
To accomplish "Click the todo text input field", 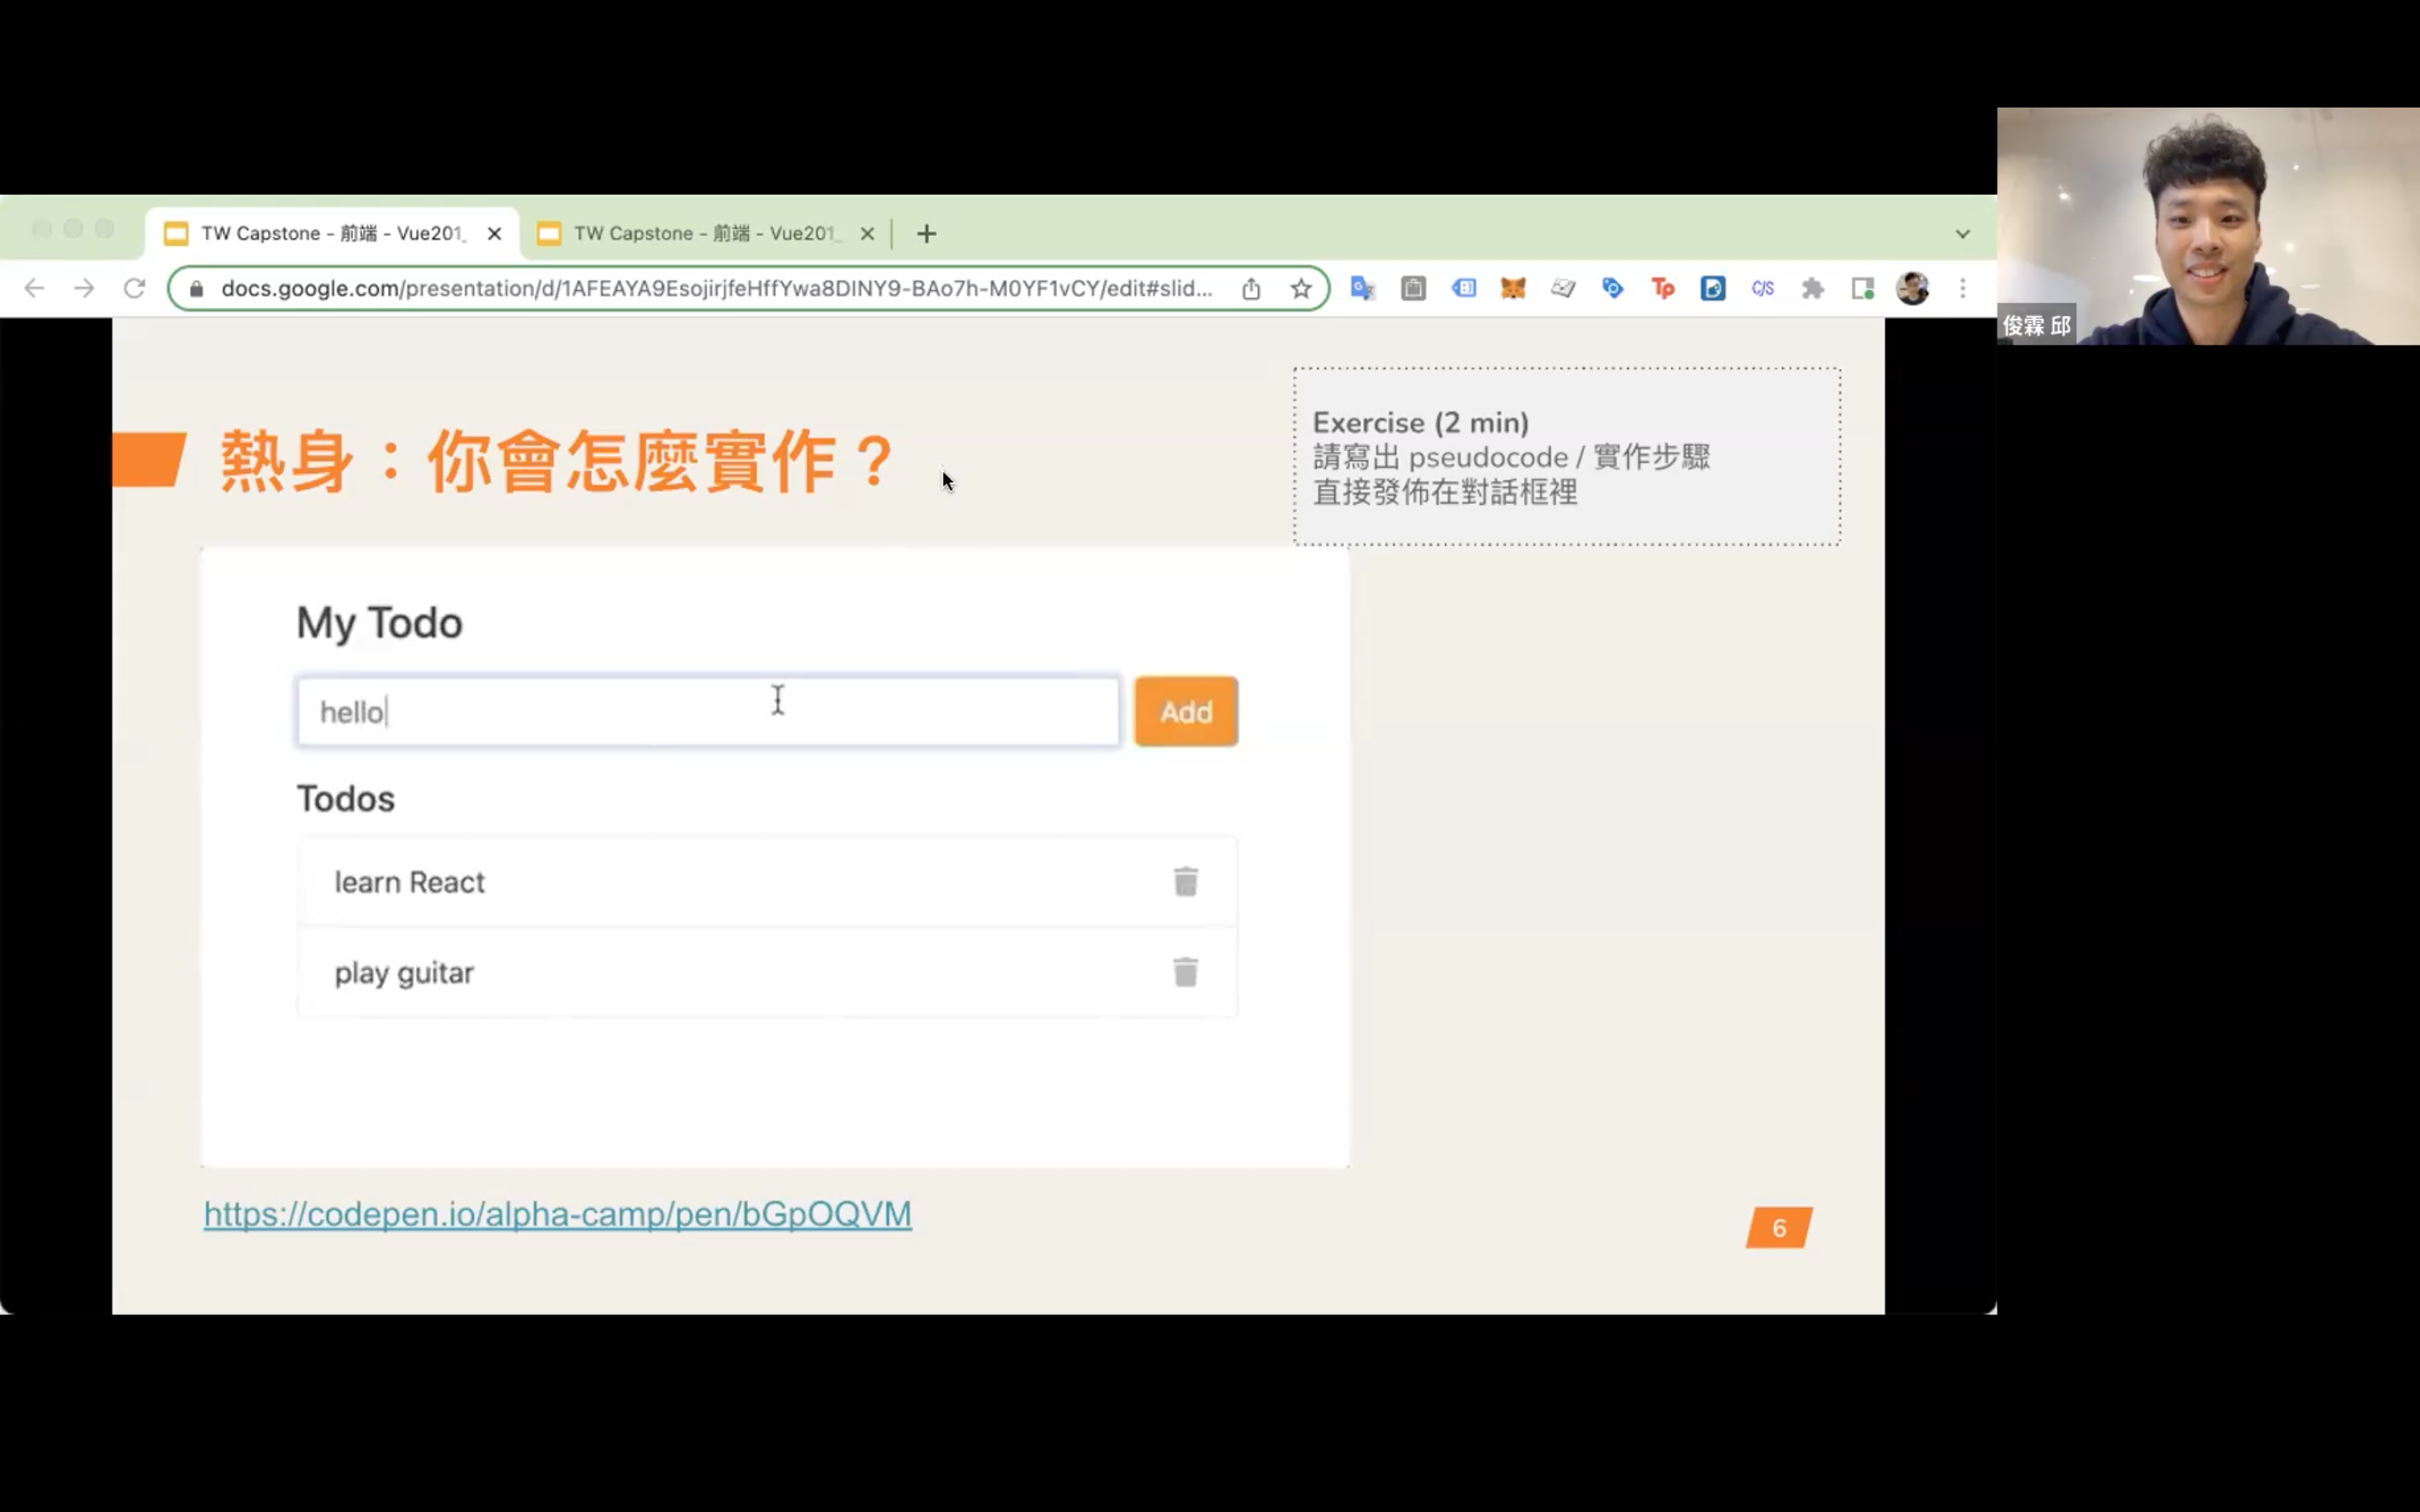I will tap(707, 712).
